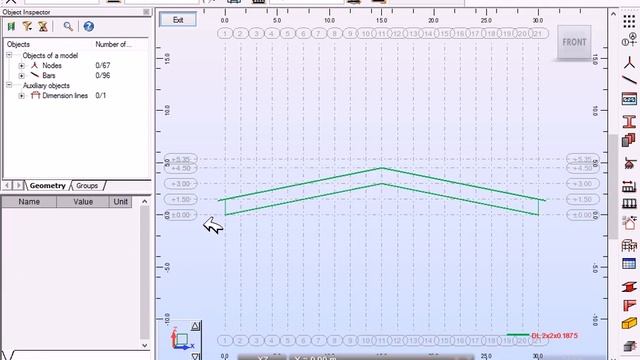The width and height of the screenshot is (640, 360).
Task: Click the green flag icon in Object Inspector
Action: (11, 27)
